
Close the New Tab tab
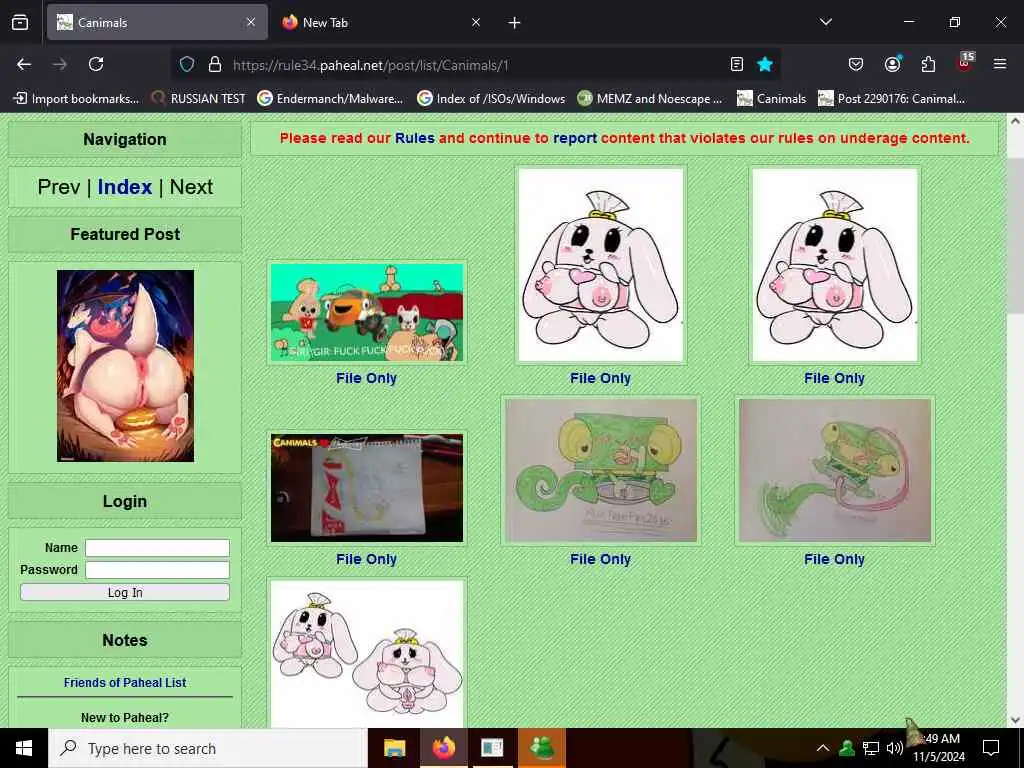pyautogui.click(x=476, y=22)
